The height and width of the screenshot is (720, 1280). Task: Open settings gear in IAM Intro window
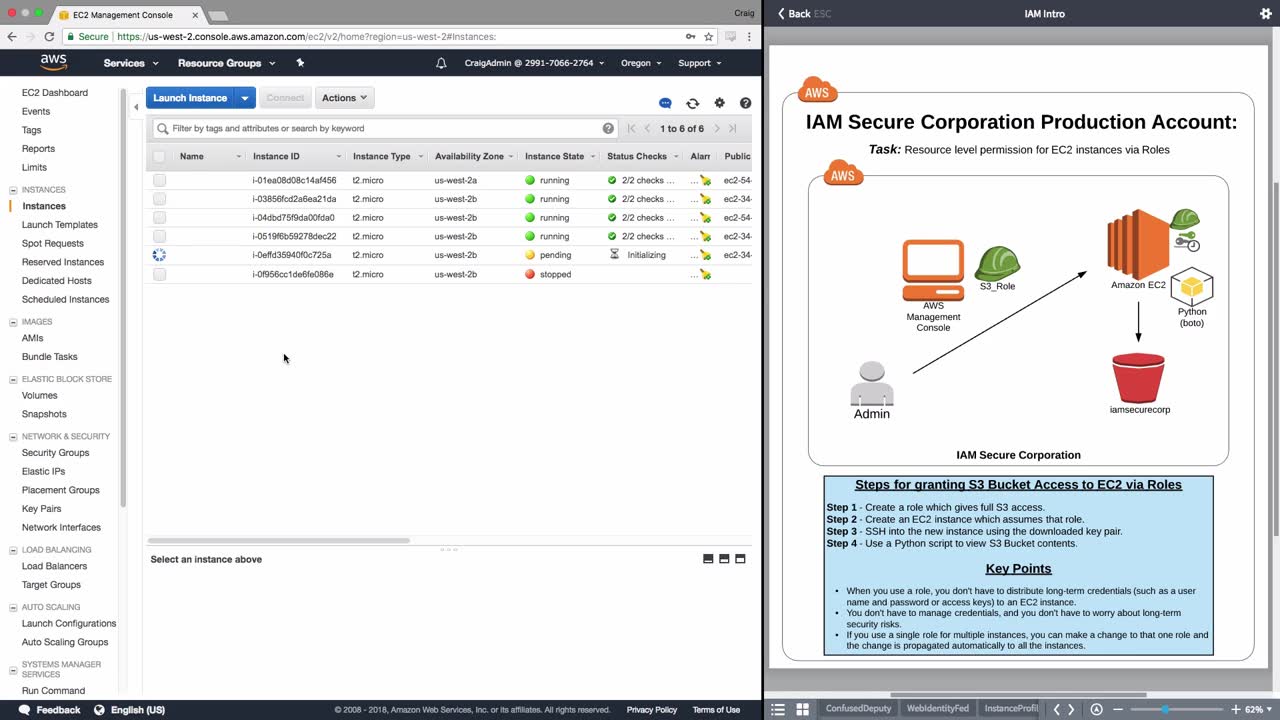tap(1266, 14)
